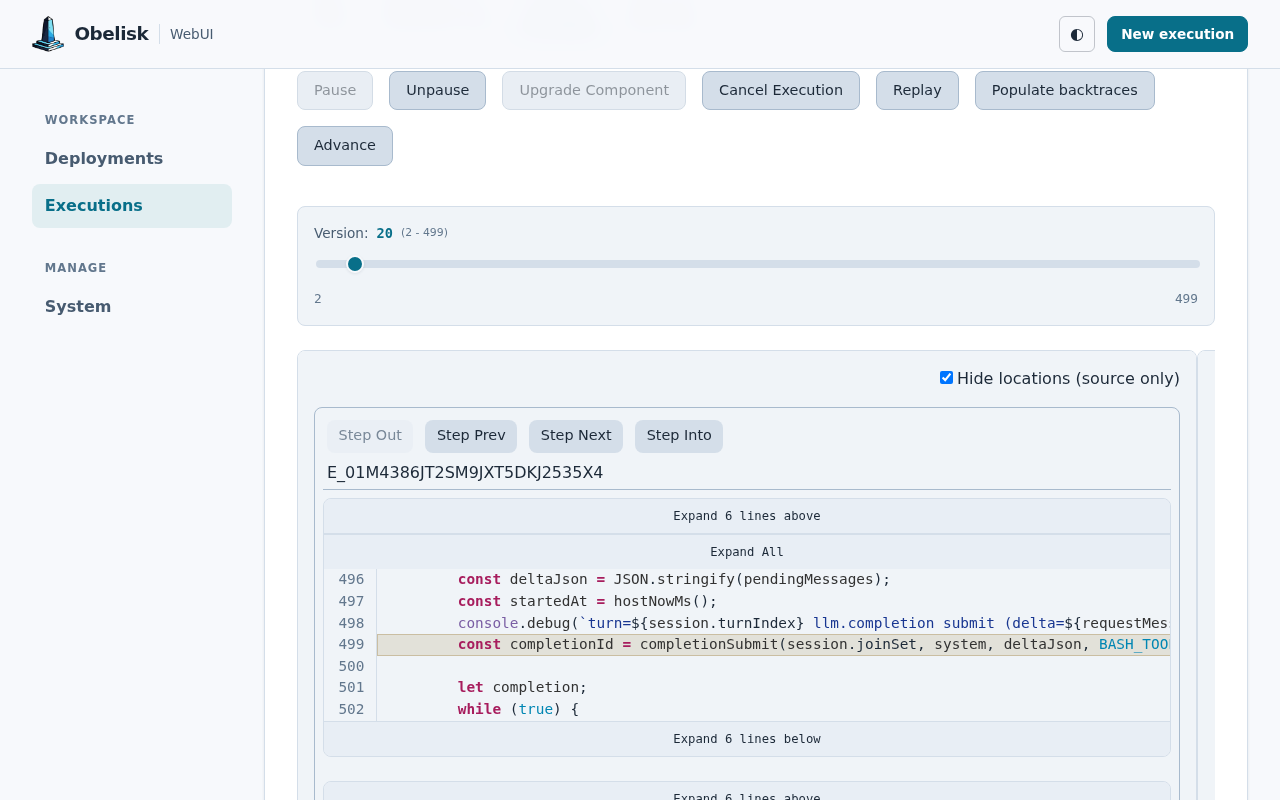The image size is (1280, 800).
Task: Click the Version slider handle
Action: click(355, 264)
